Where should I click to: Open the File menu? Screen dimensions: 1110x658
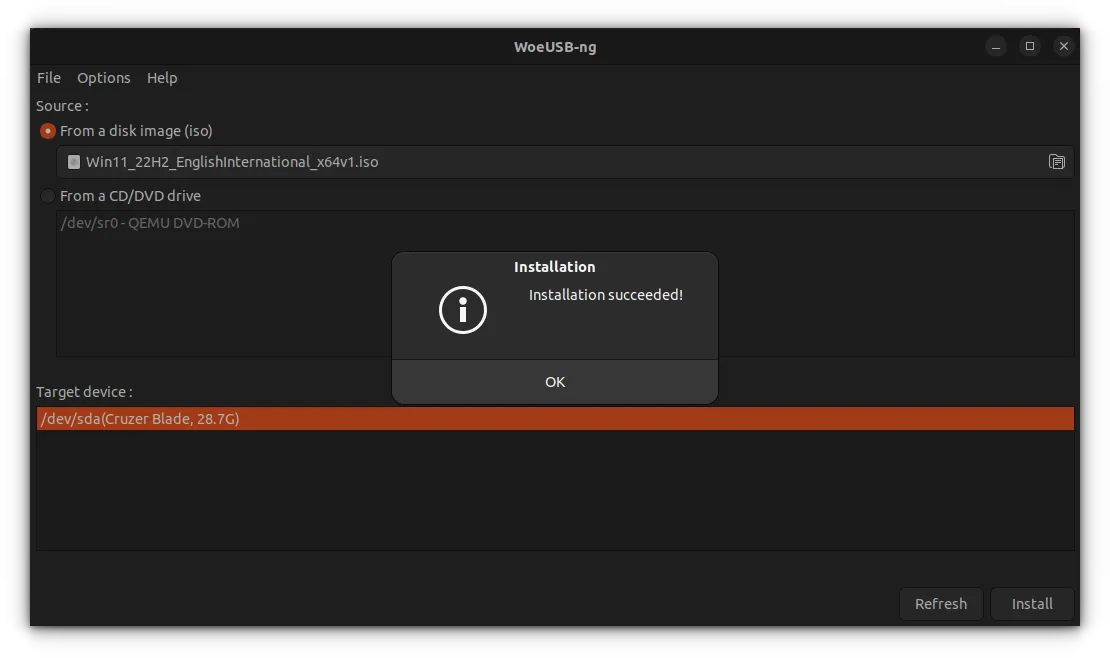coord(48,78)
